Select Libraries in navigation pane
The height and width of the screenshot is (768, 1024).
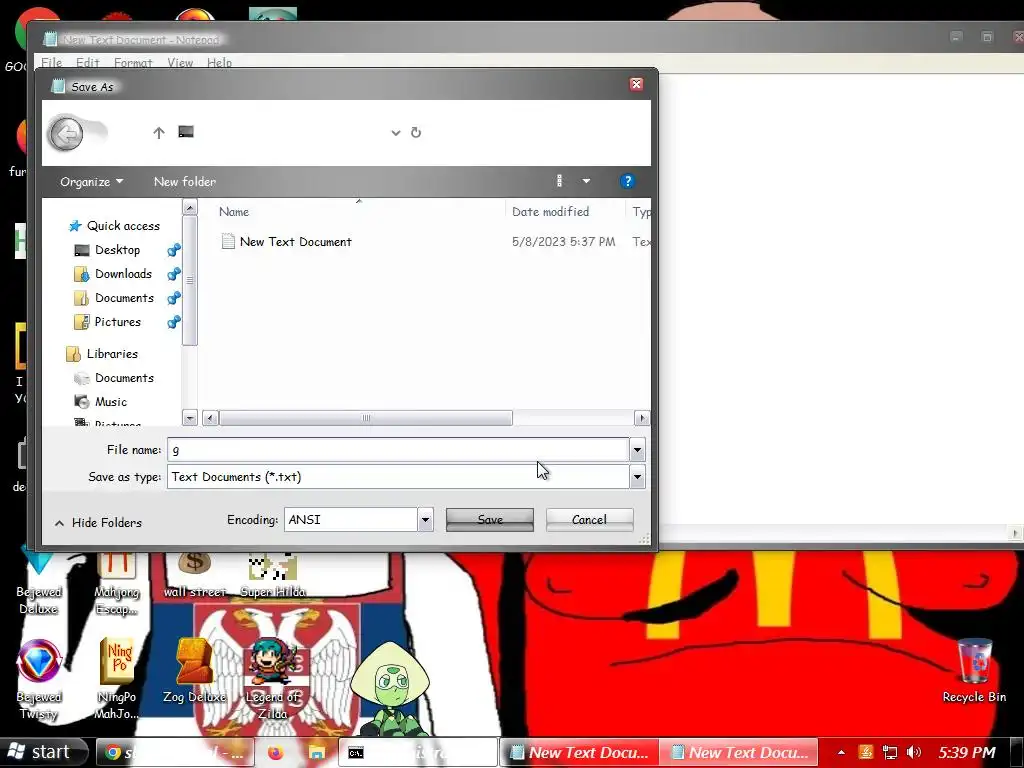click(112, 353)
